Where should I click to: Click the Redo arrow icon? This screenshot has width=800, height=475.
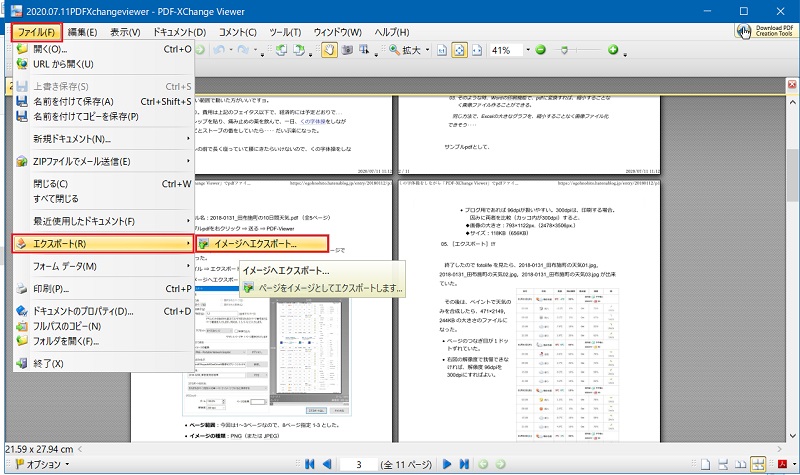pyautogui.click(x=243, y=50)
